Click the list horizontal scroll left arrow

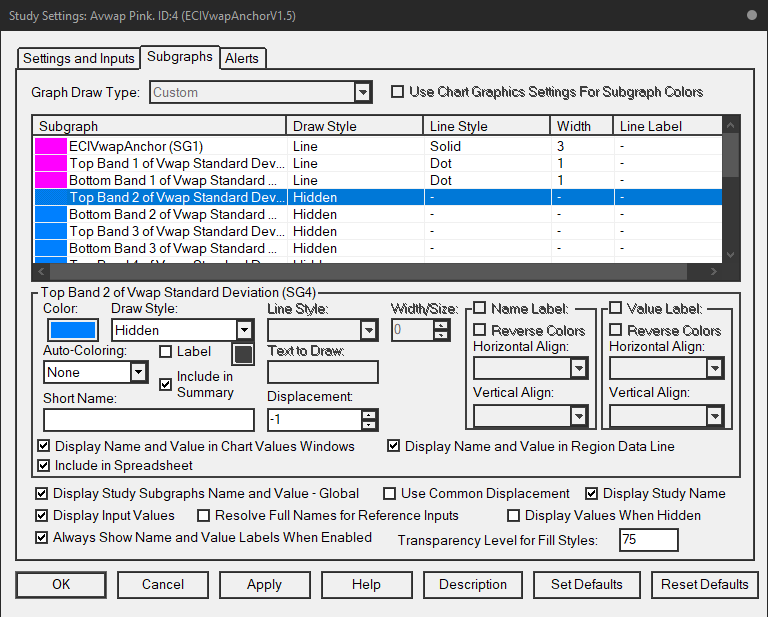click(x=41, y=271)
